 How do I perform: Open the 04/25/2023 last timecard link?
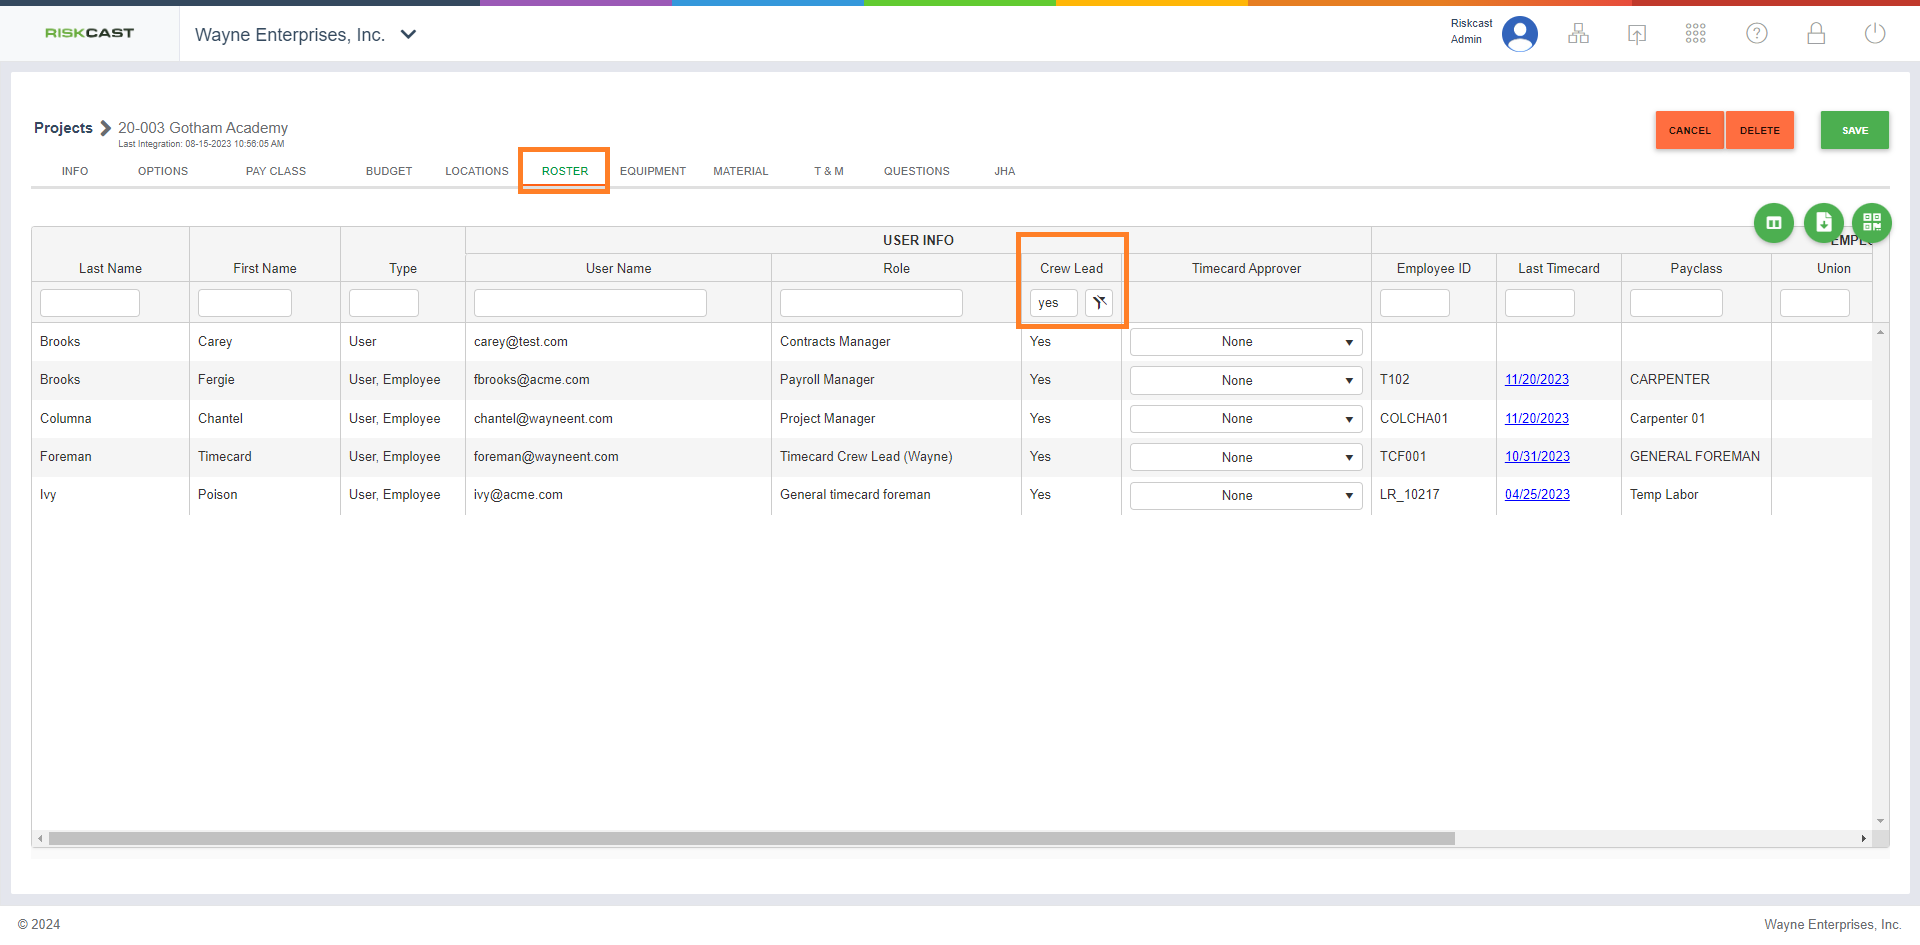tap(1537, 495)
